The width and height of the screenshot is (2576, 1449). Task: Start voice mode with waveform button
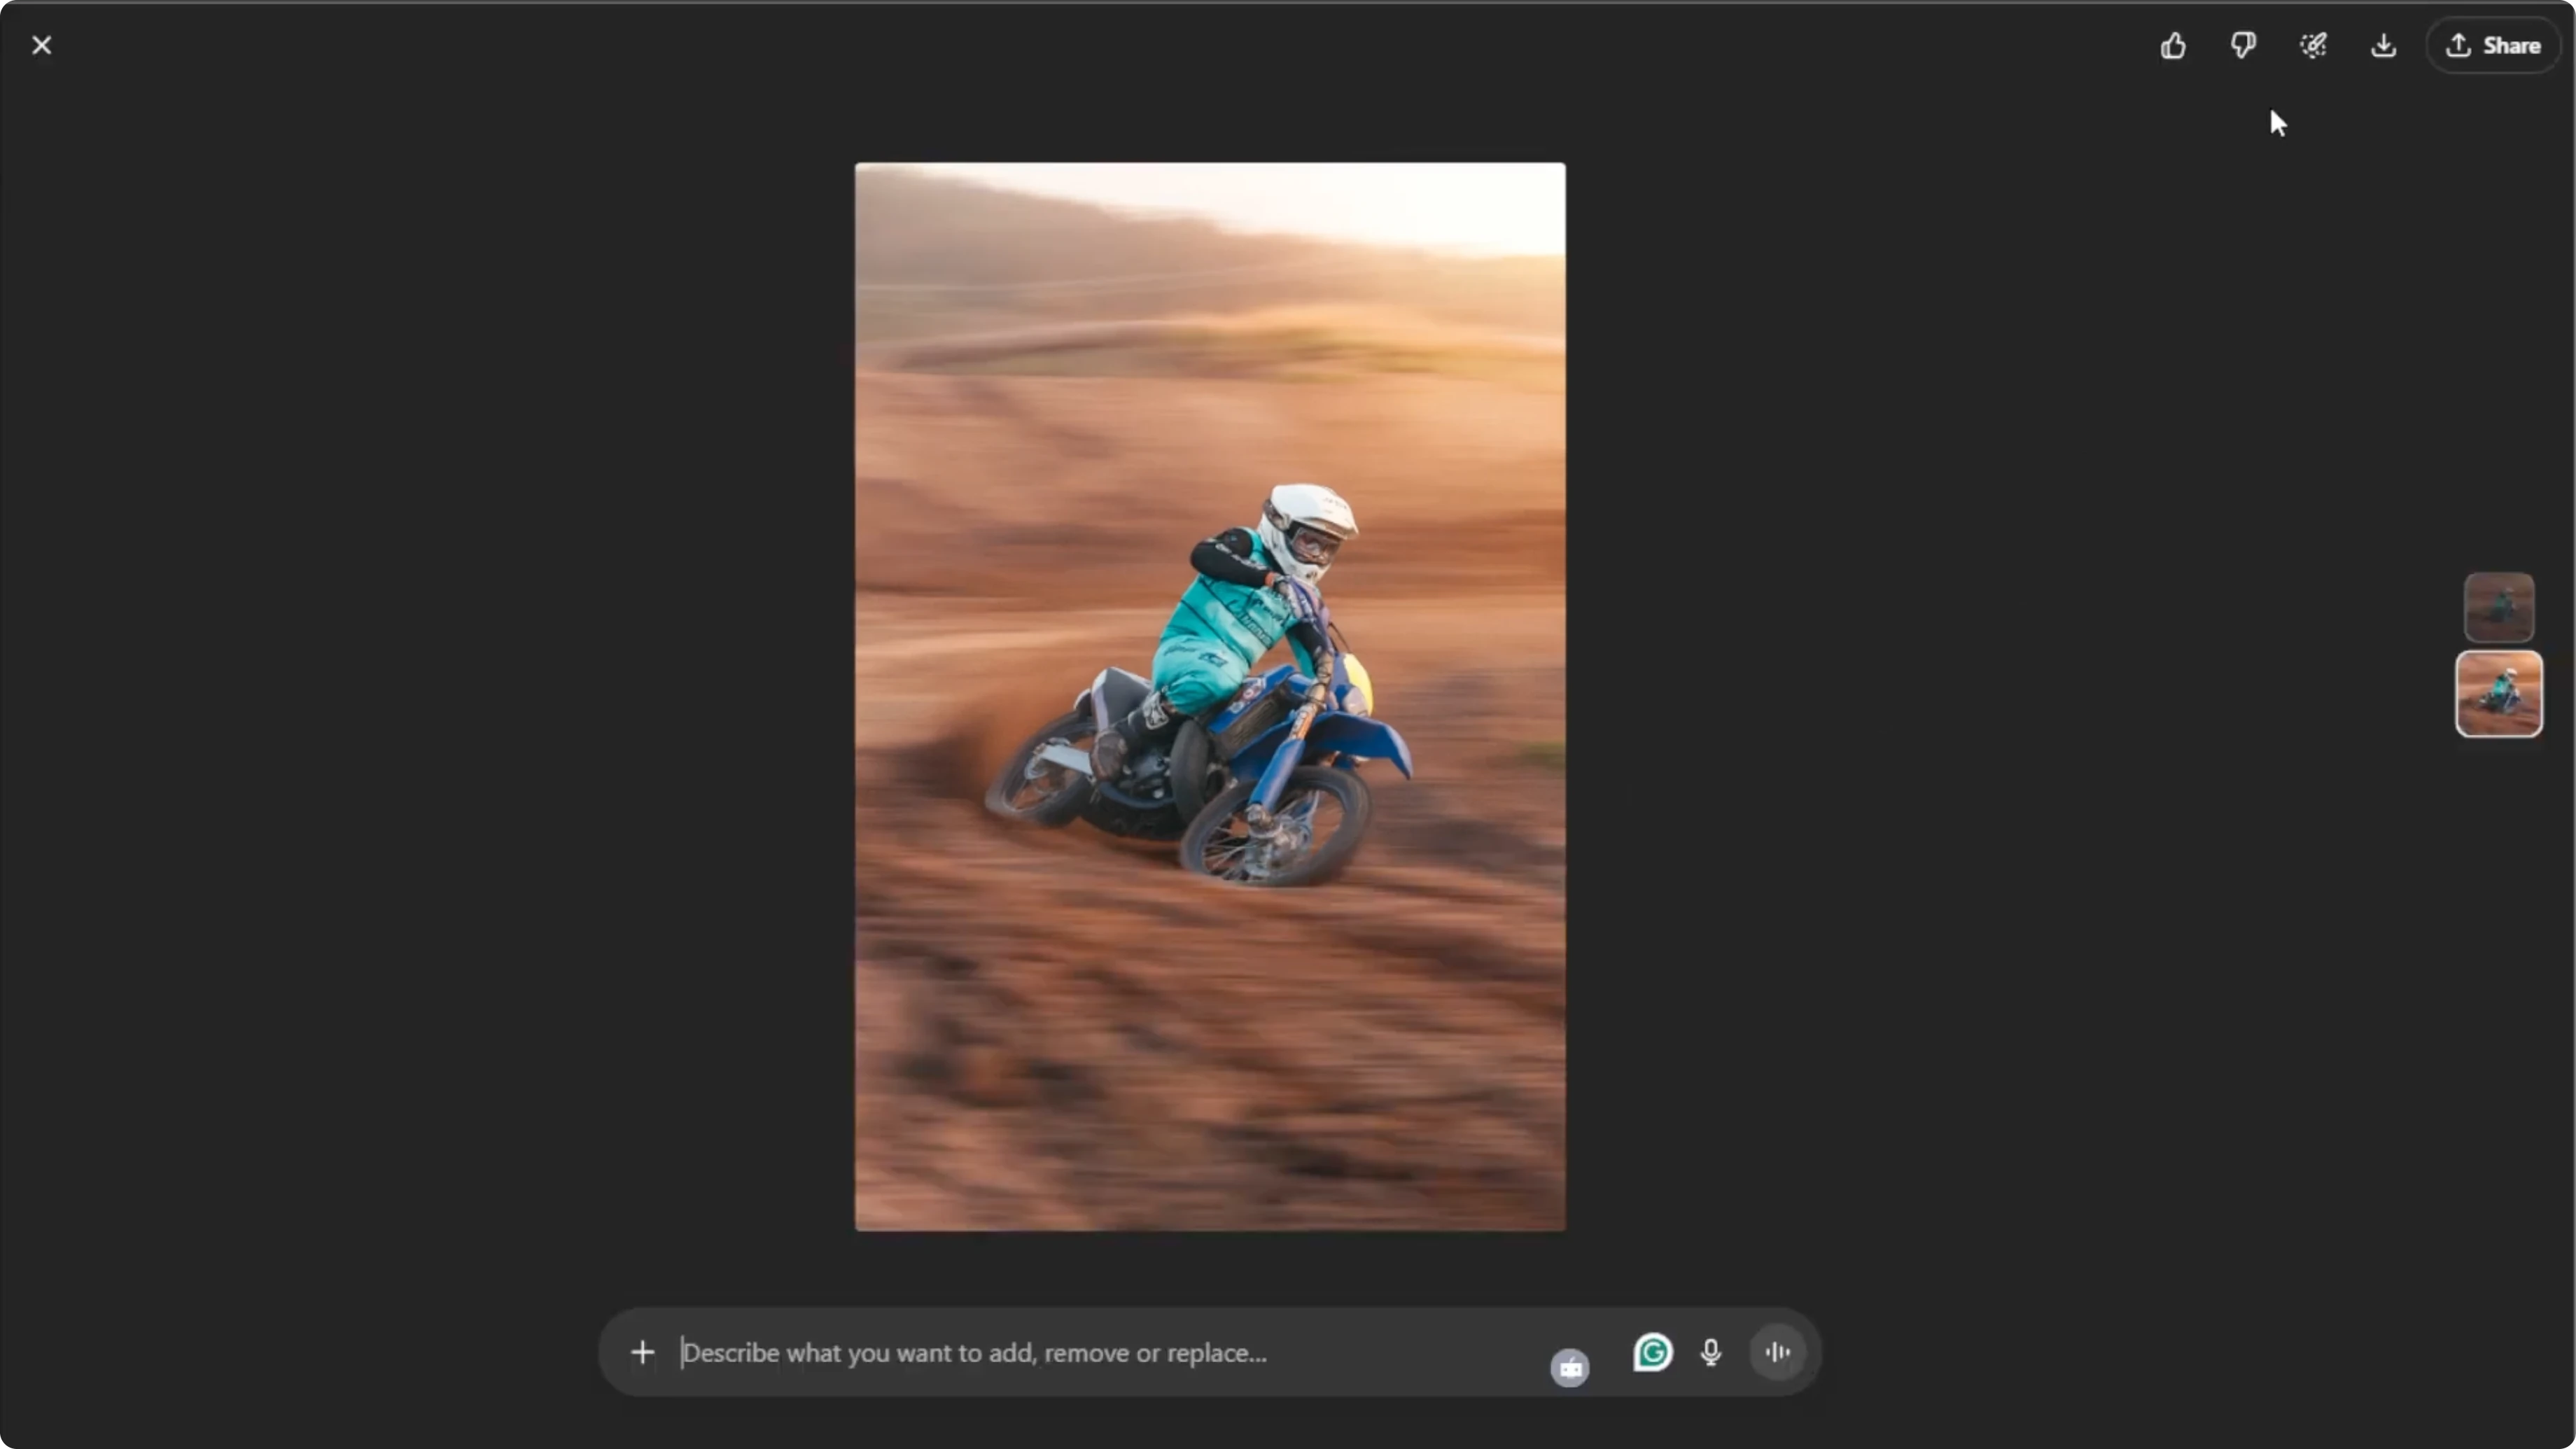pos(1777,1352)
